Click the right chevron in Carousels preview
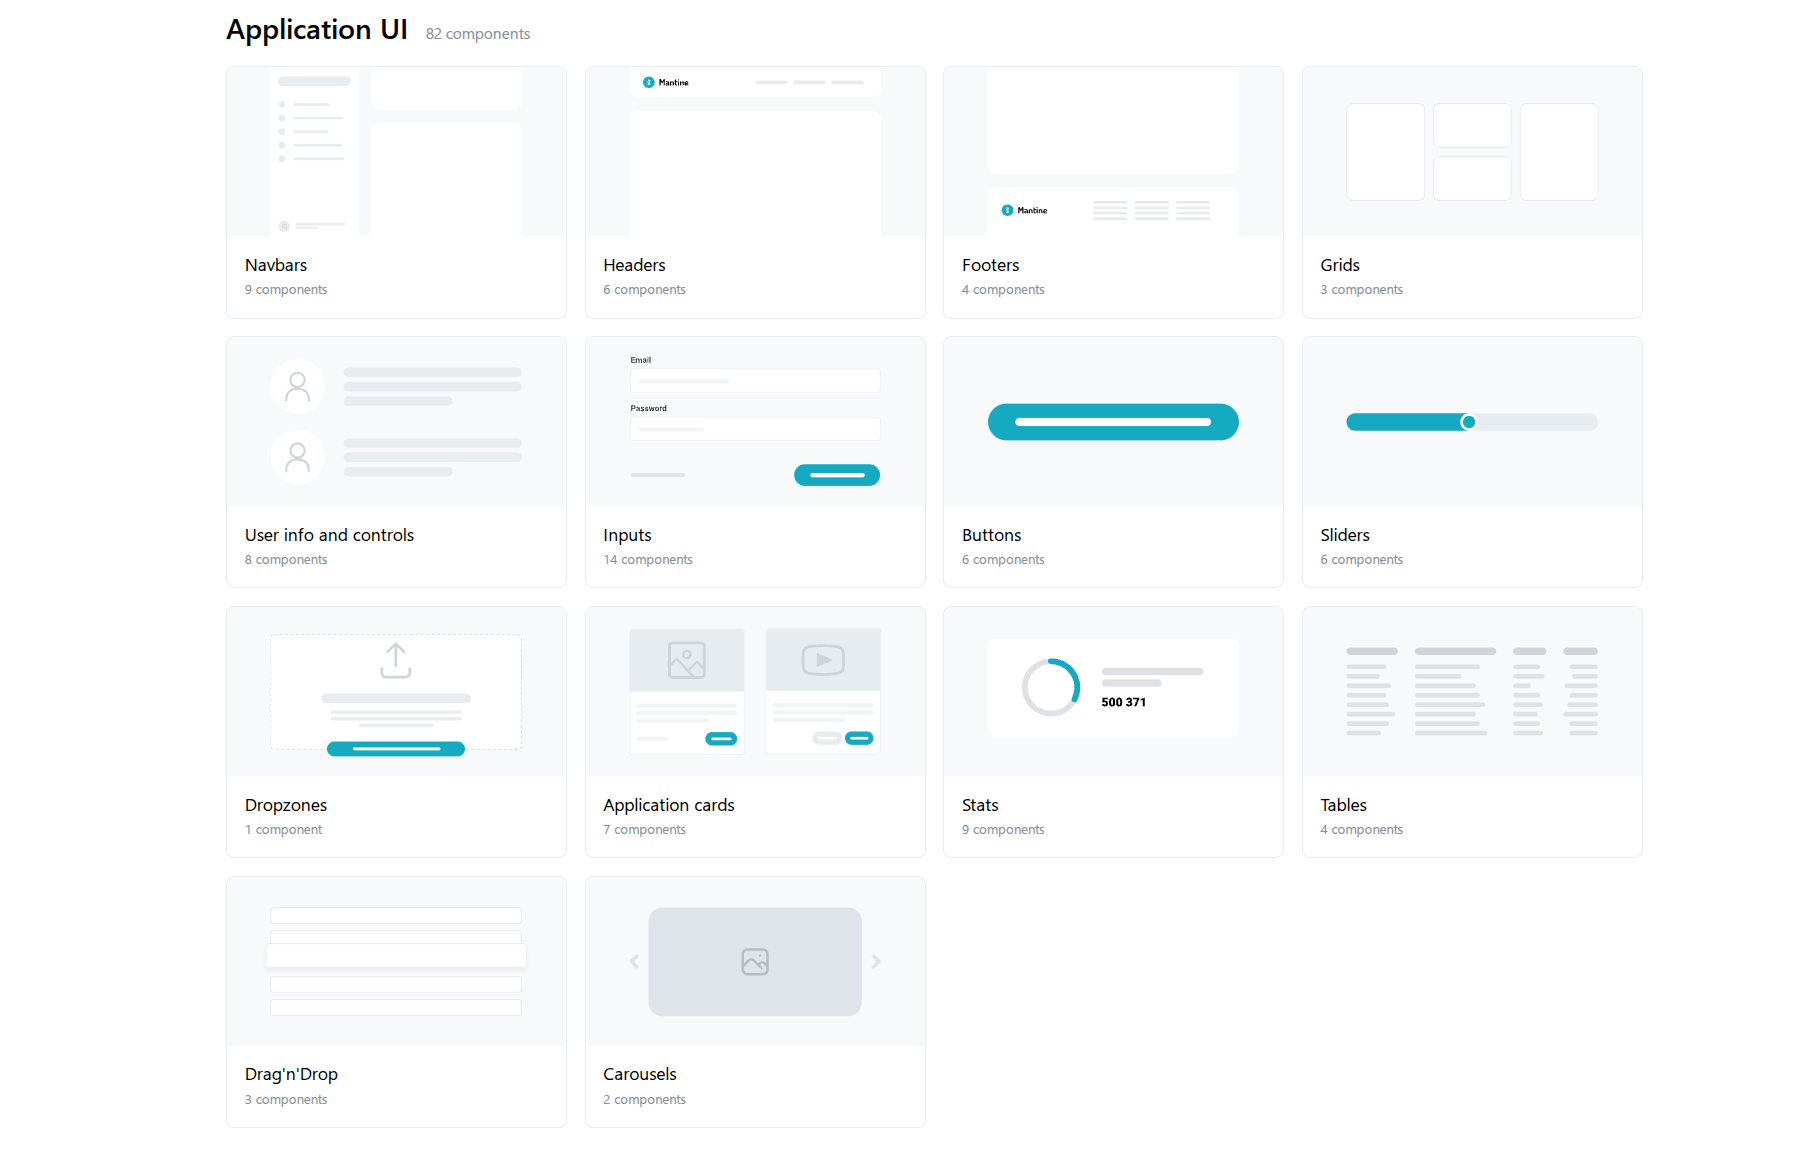 [x=877, y=961]
